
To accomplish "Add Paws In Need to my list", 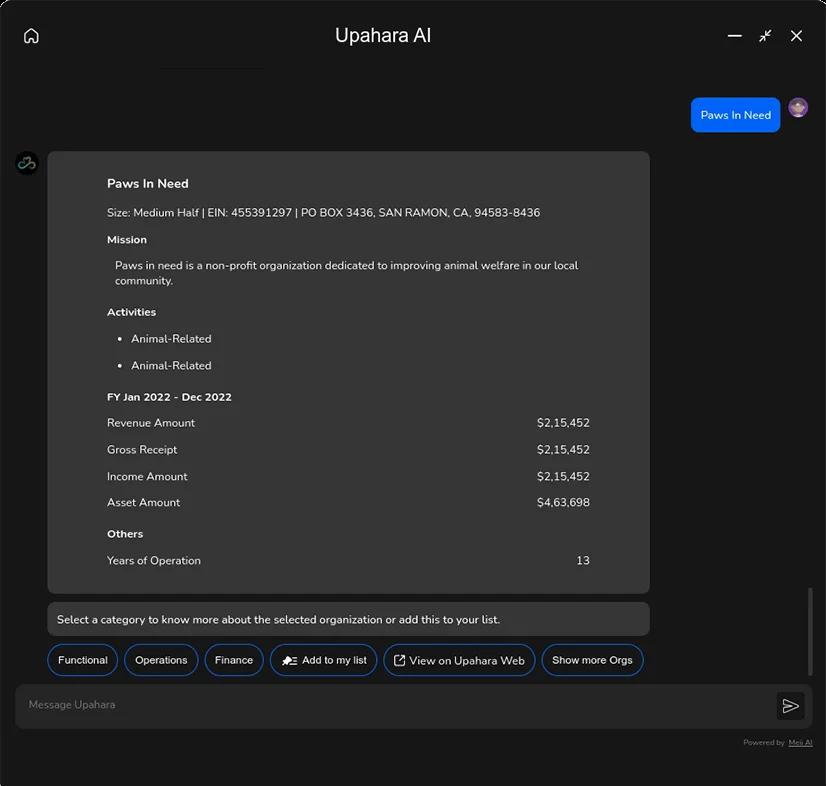I will (324, 660).
